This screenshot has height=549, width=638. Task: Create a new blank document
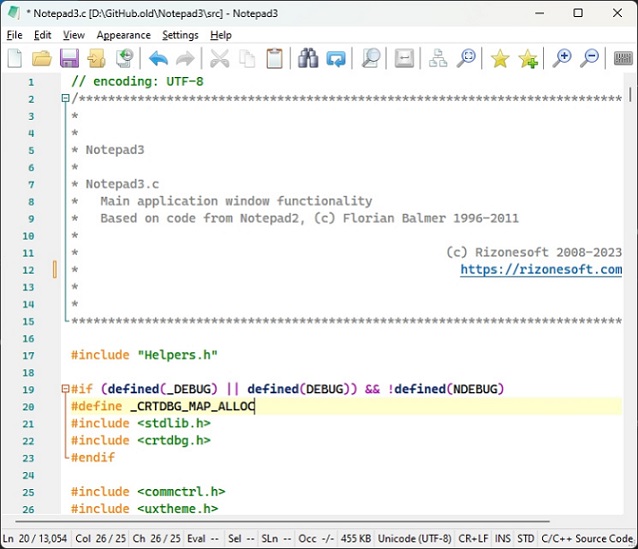click(x=15, y=58)
